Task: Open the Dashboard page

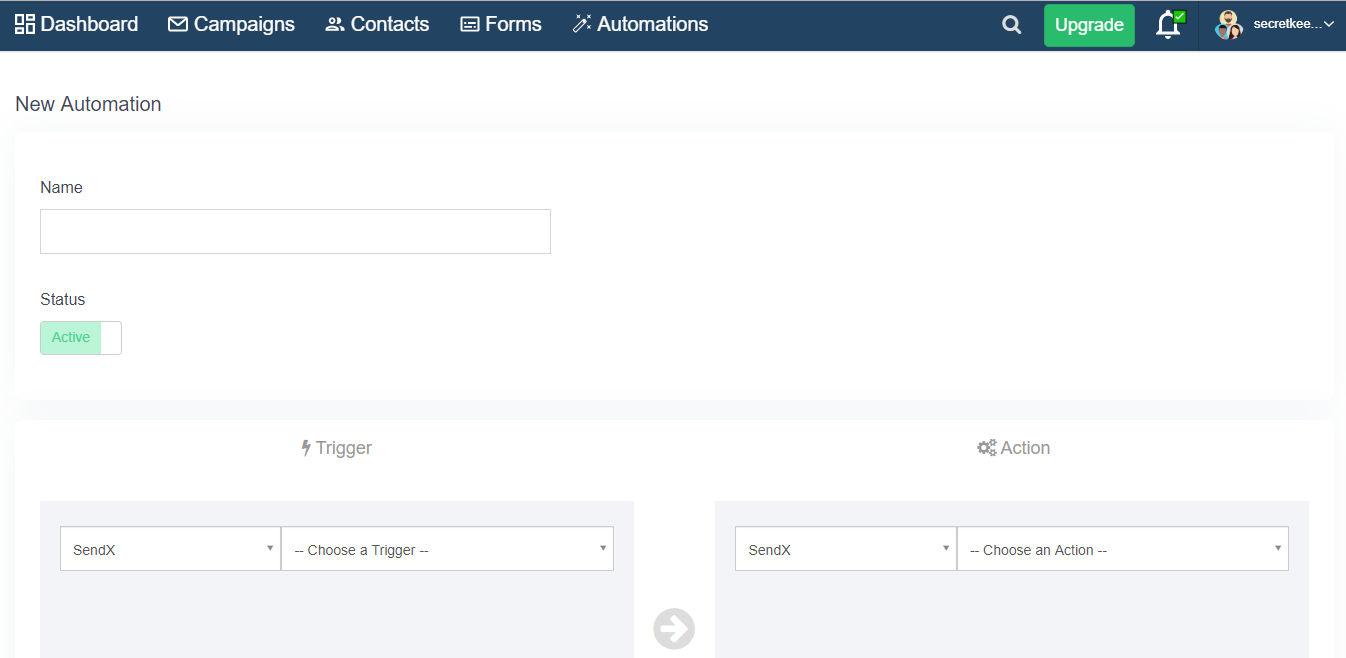Action: tap(76, 24)
